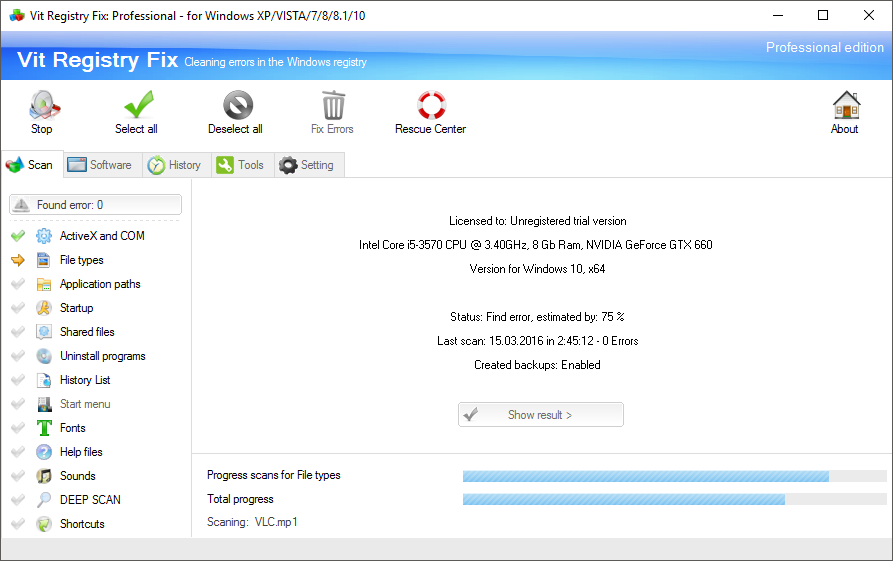Screen dimensions: 893x561
Task: Toggle the Shared files checkmark
Action: click(18, 332)
